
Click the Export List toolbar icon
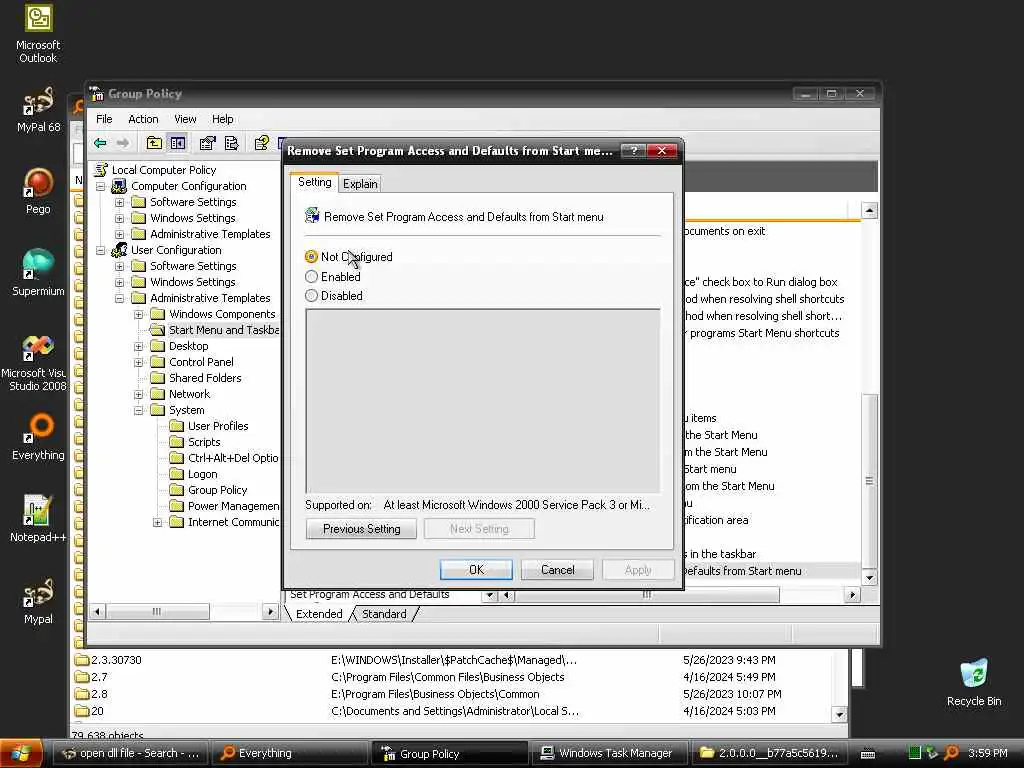click(x=231, y=143)
